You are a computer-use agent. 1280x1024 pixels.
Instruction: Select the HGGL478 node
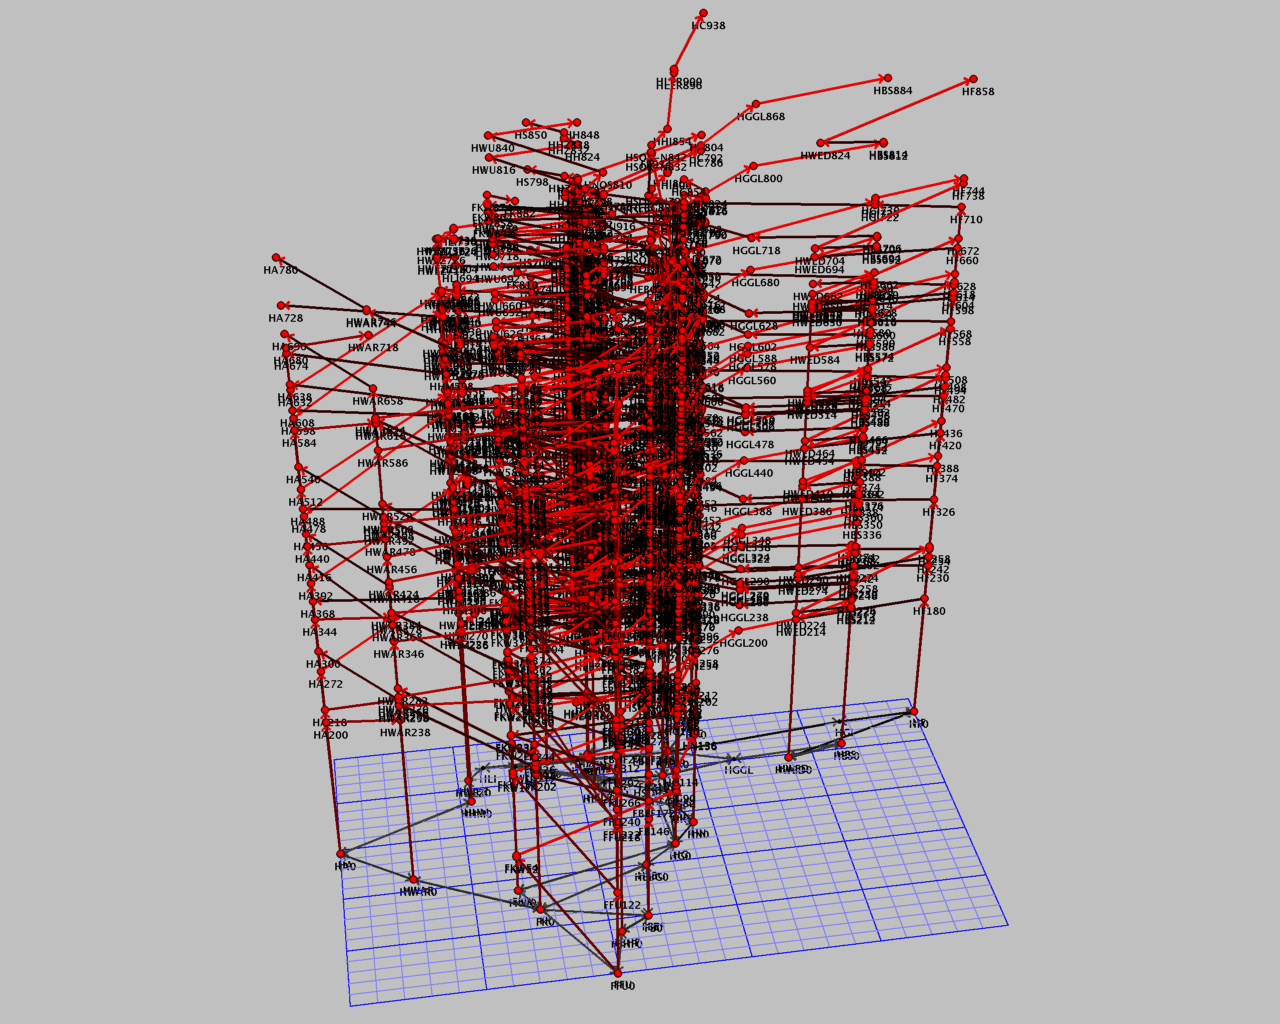click(745, 433)
